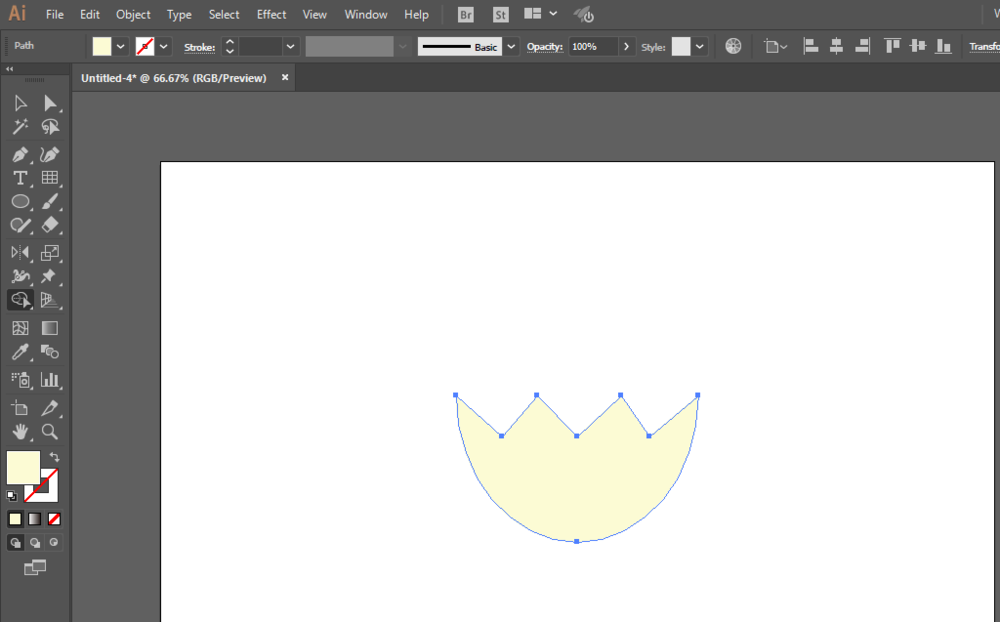Screen dimensions: 1000x622
Task: Open the Window menu
Action: coord(366,14)
